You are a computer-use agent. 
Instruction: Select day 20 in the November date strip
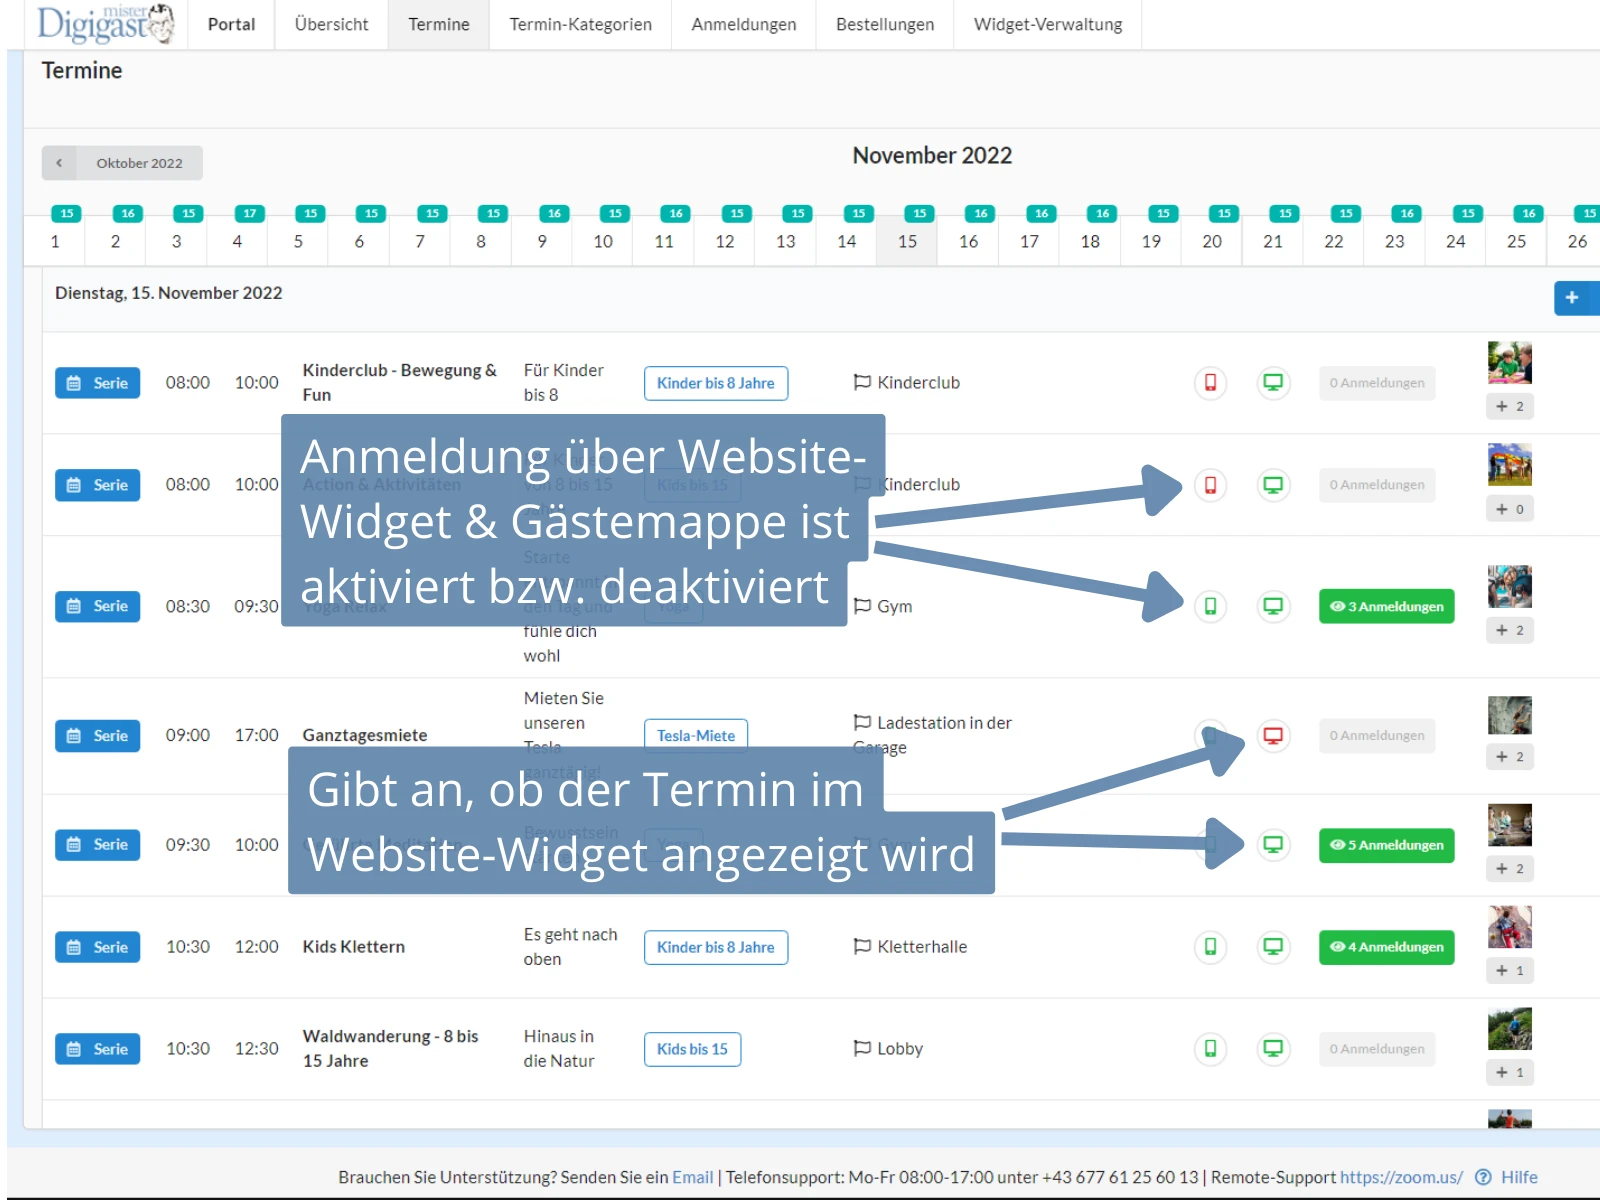[1211, 240]
